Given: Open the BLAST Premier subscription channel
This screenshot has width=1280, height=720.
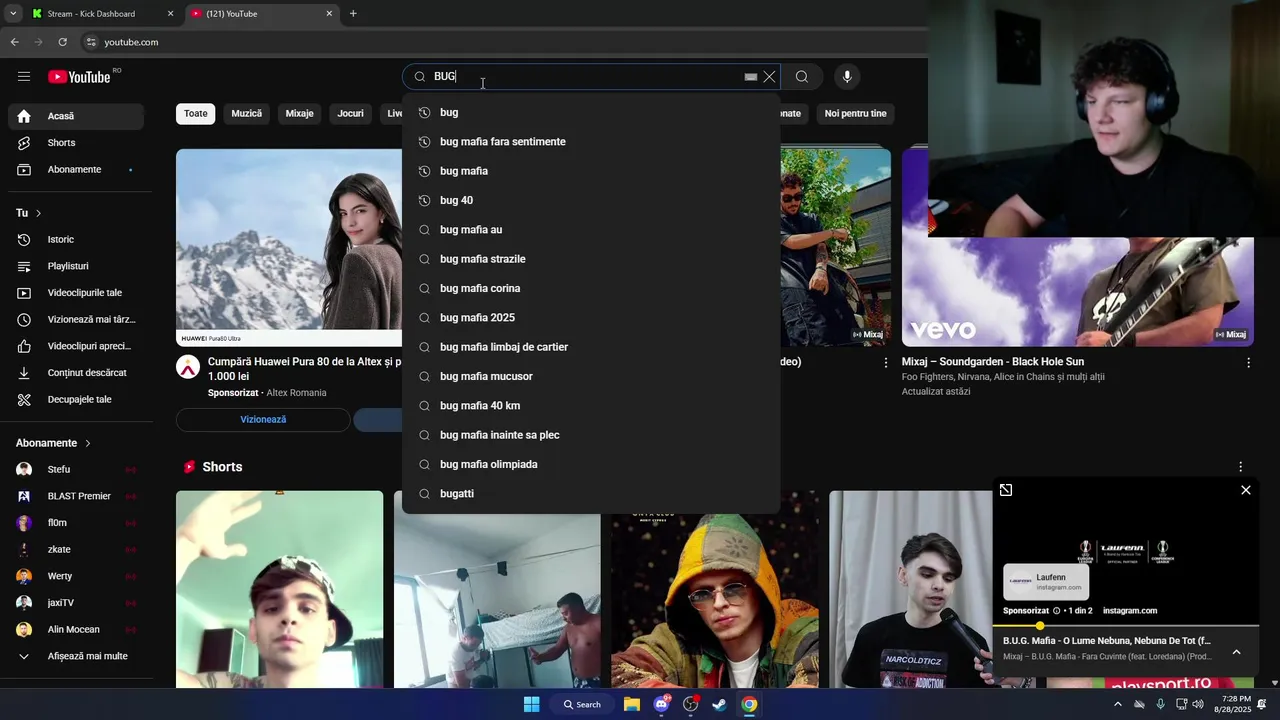Looking at the screenshot, I should (x=76, y=497).
